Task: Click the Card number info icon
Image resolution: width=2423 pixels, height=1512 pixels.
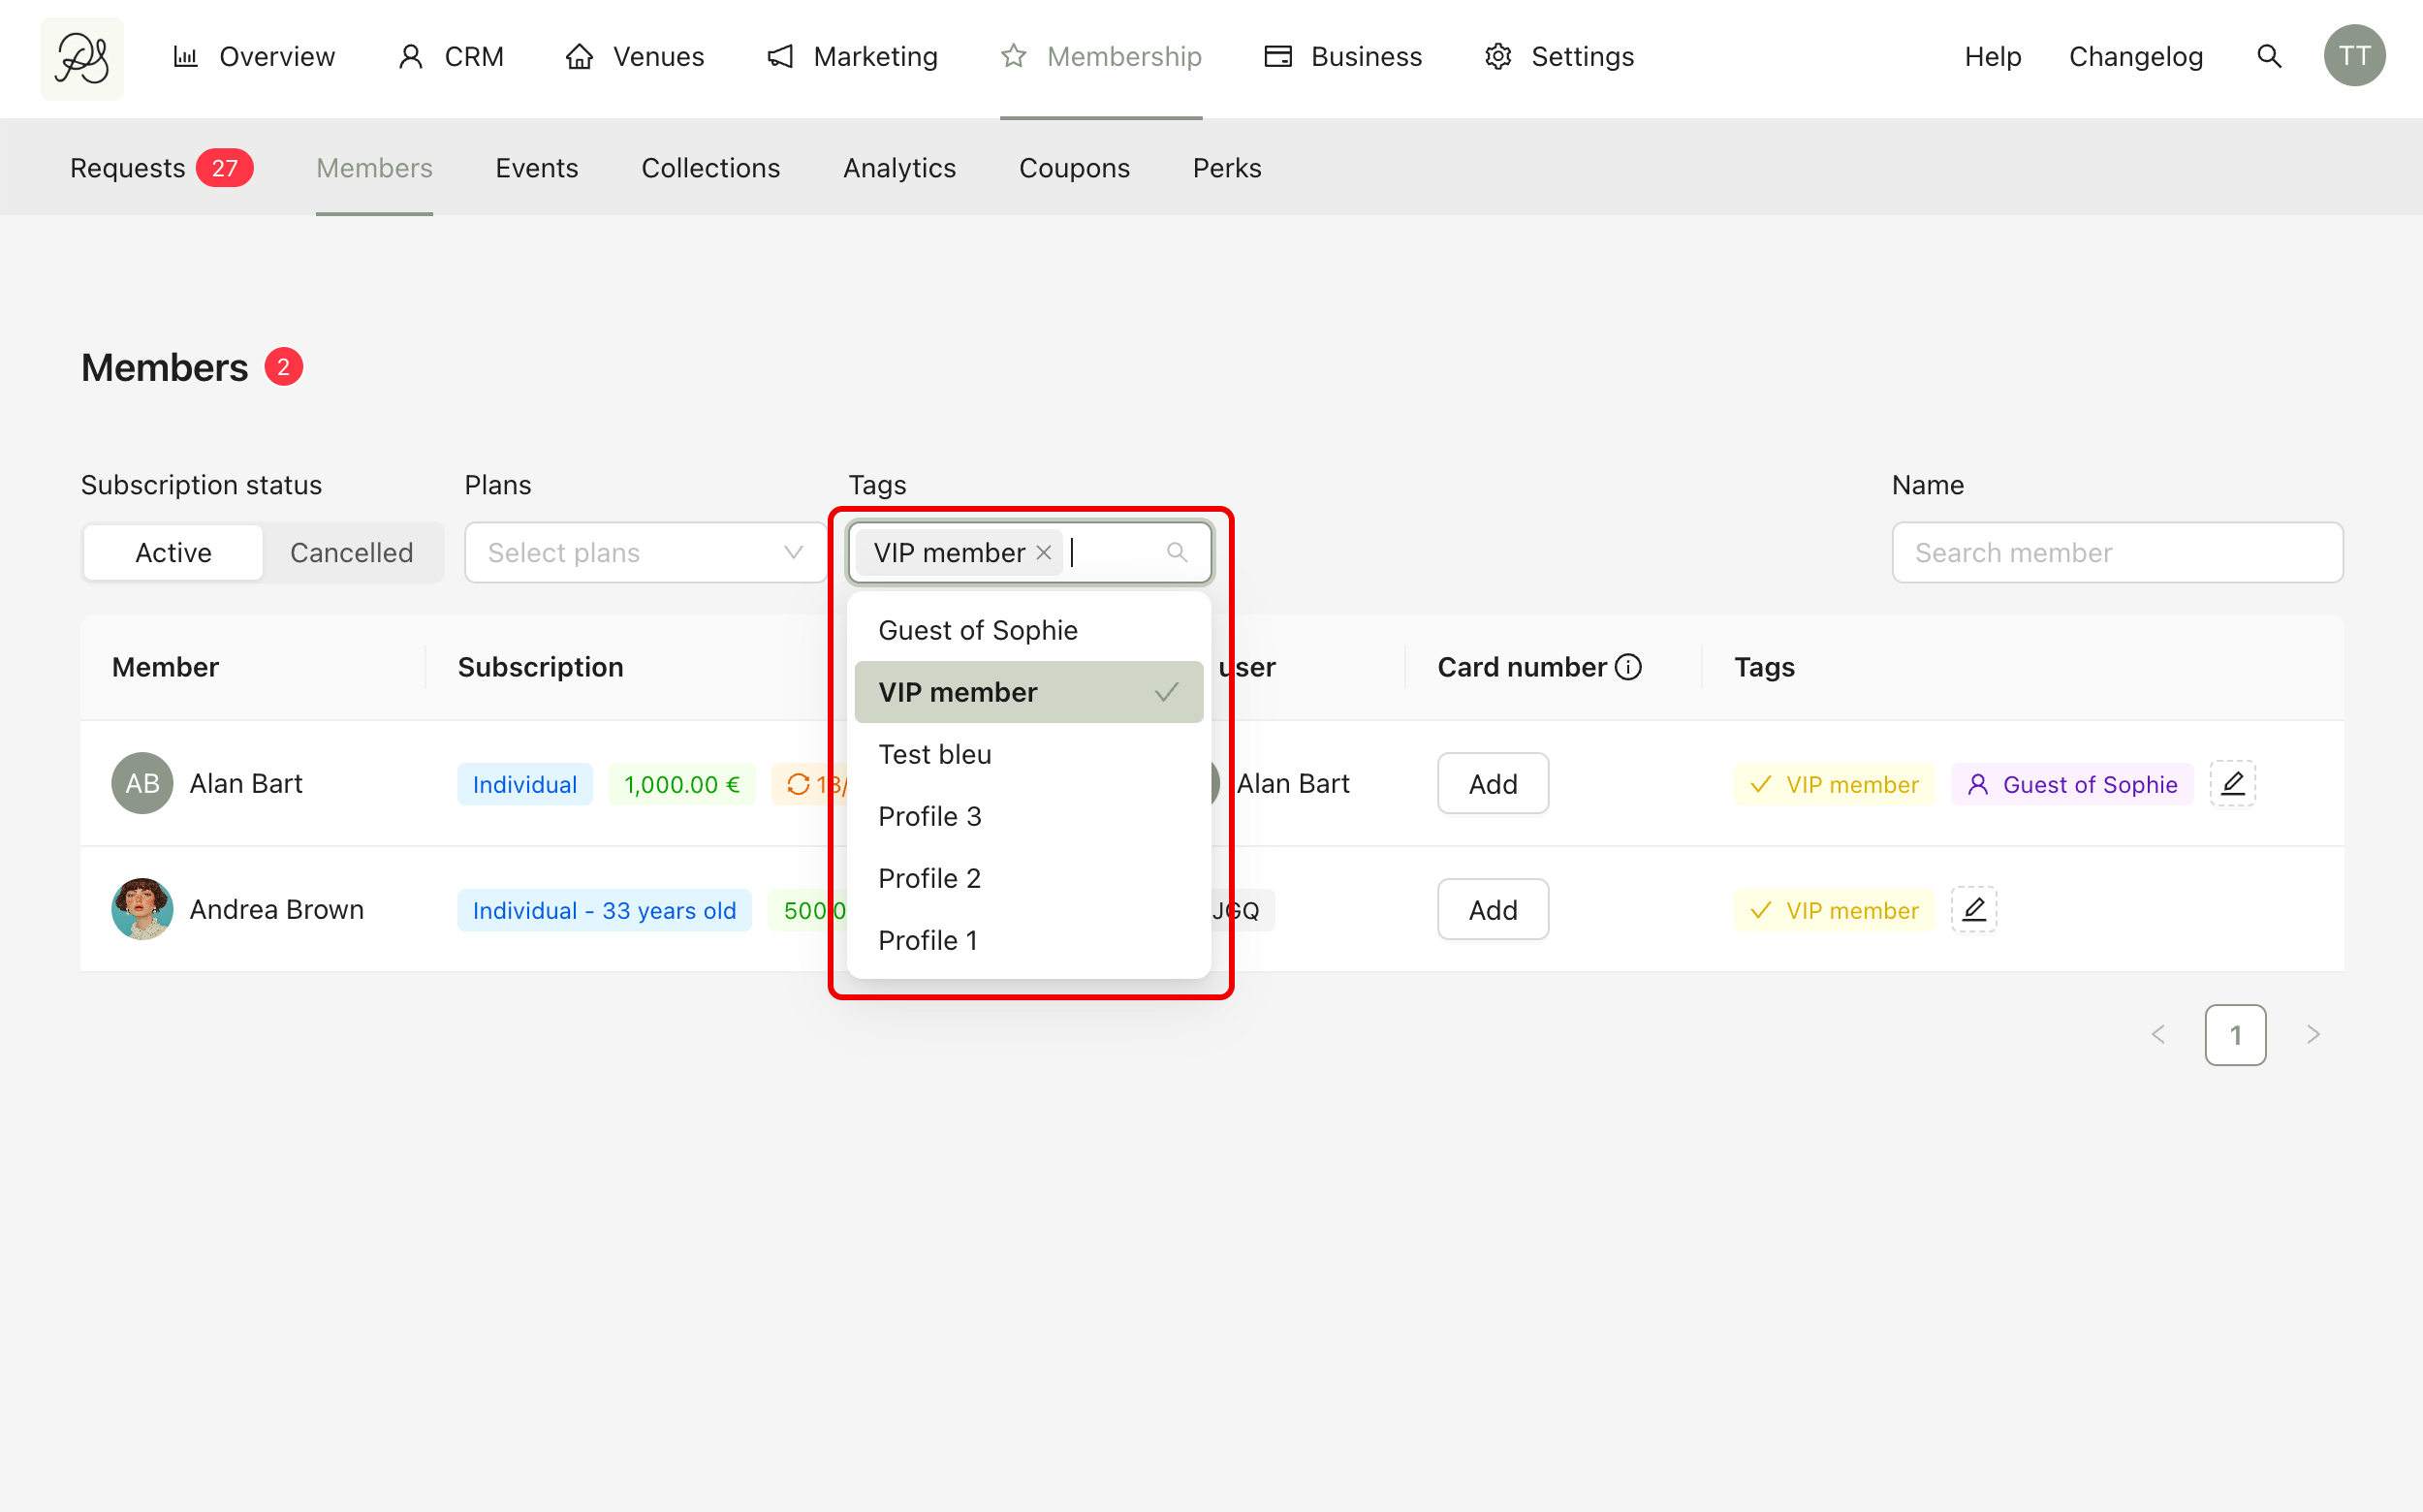Action: (x=1628, y=667)
